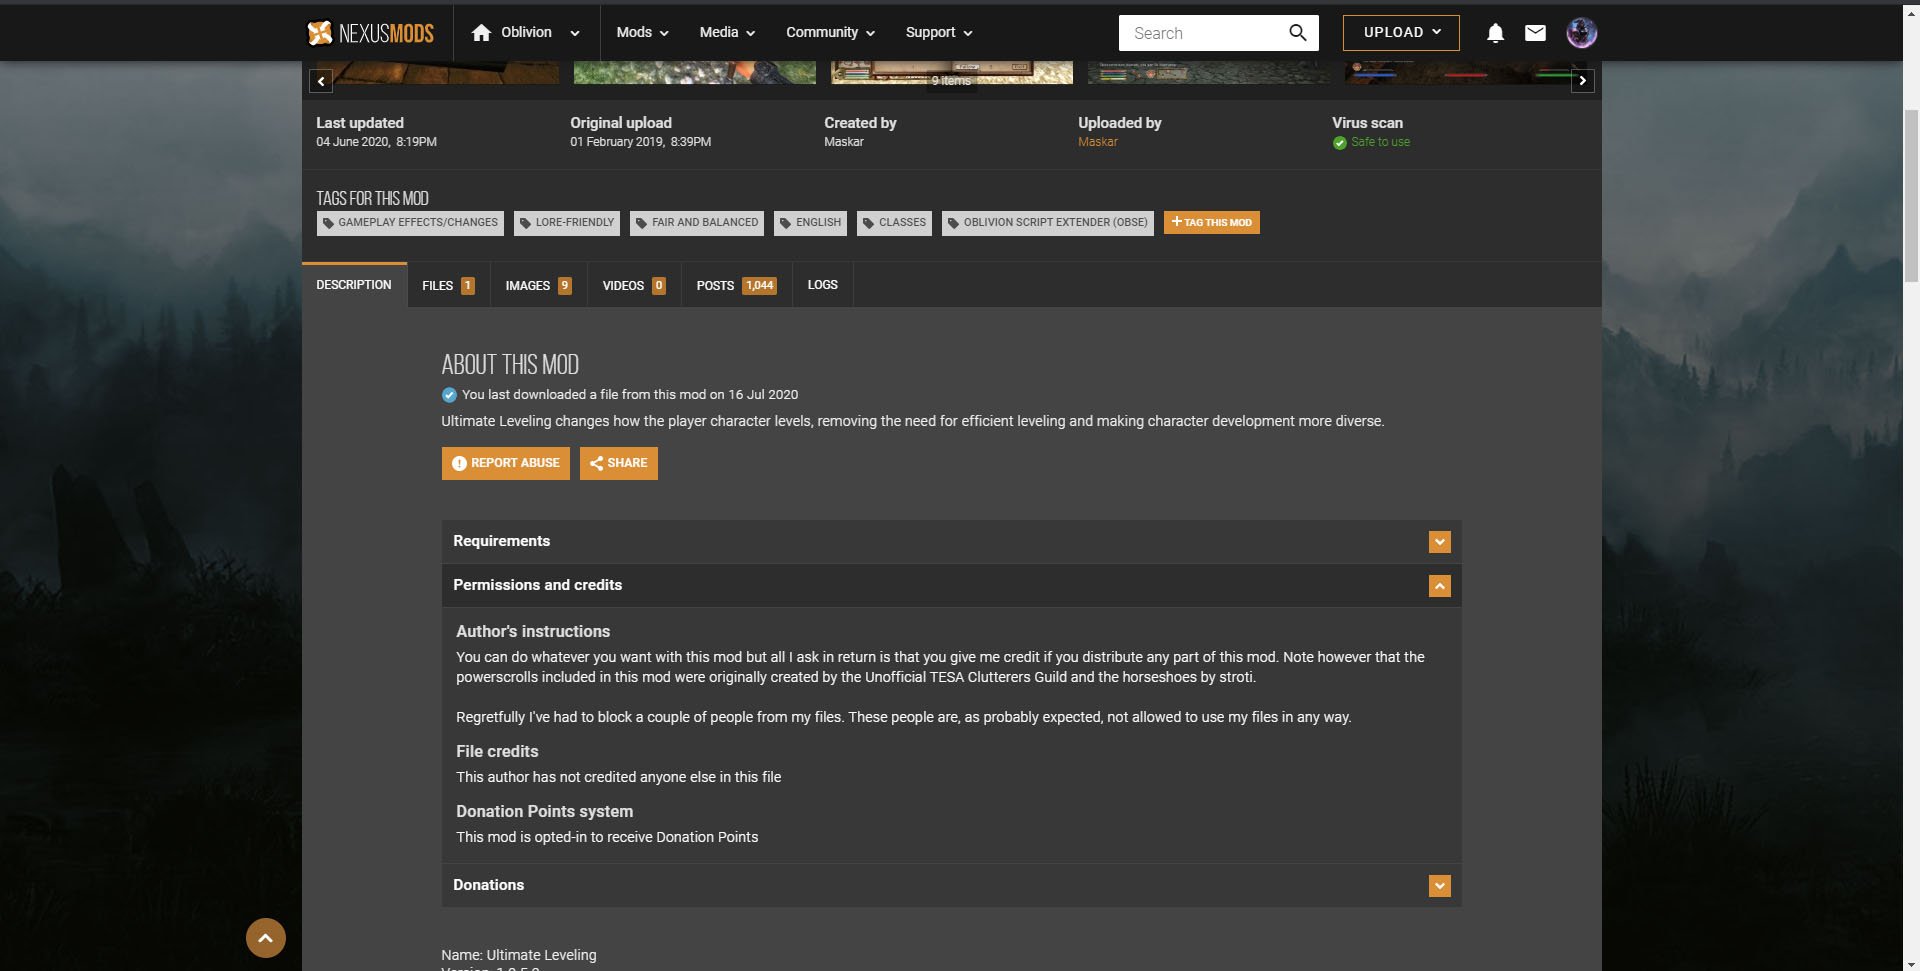Click the Fair and Balanced tag
Image resolution: width=1920 pixels, height=971 pixels.
point(697,223)
